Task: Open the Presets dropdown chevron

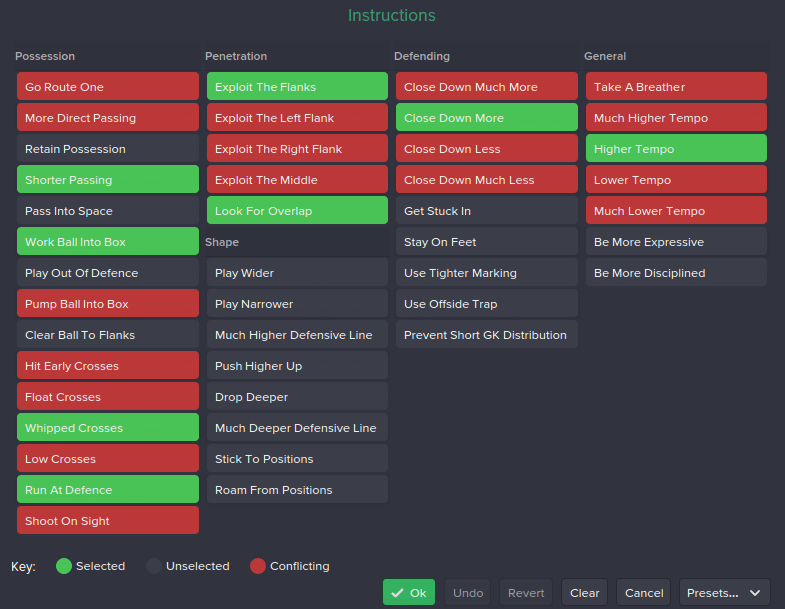Action: pos(755,593)
